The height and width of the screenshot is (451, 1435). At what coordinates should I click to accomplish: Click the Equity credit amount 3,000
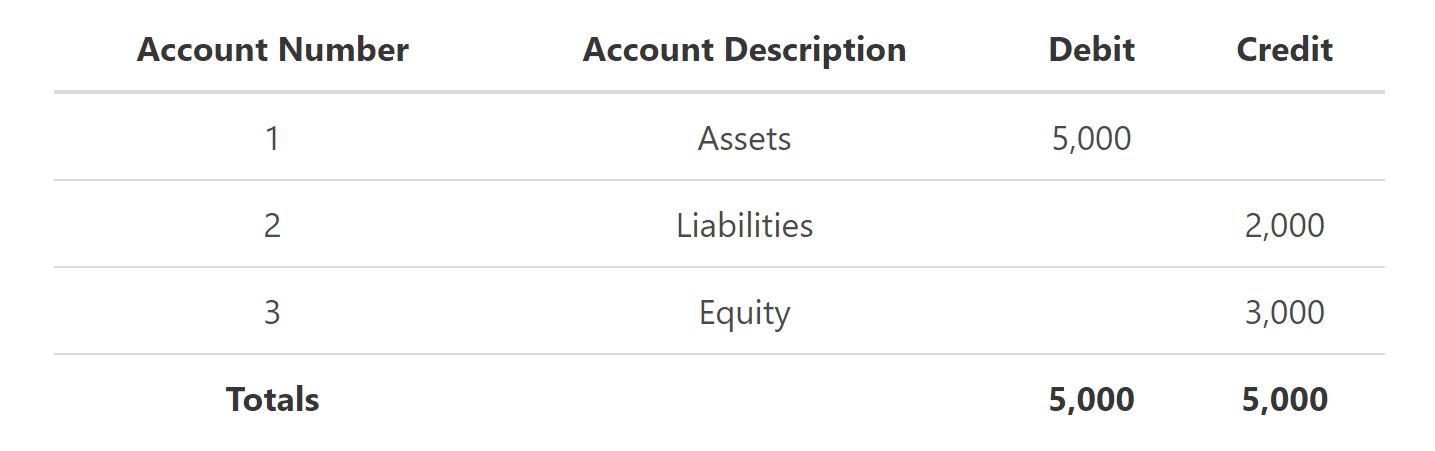pos(1284,312)
